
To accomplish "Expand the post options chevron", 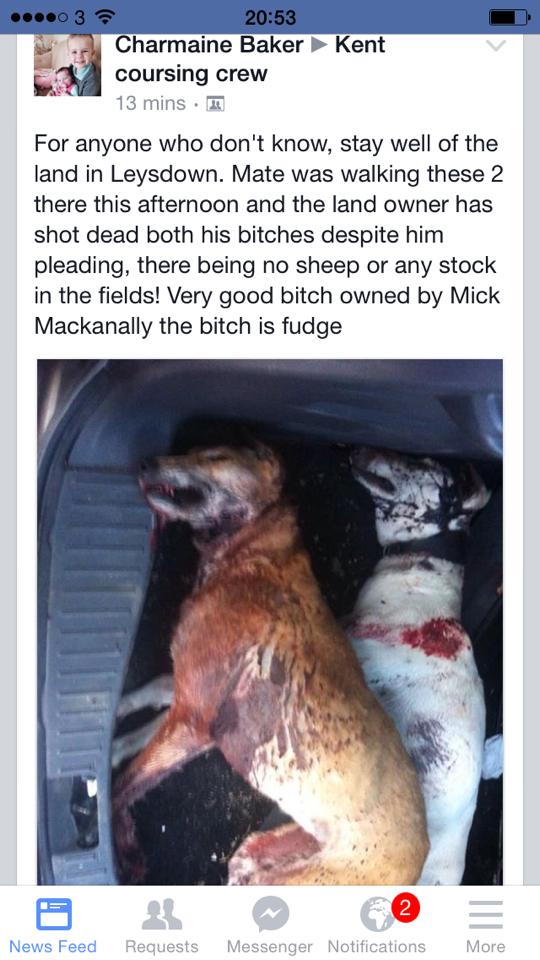I will pos(495,46).
